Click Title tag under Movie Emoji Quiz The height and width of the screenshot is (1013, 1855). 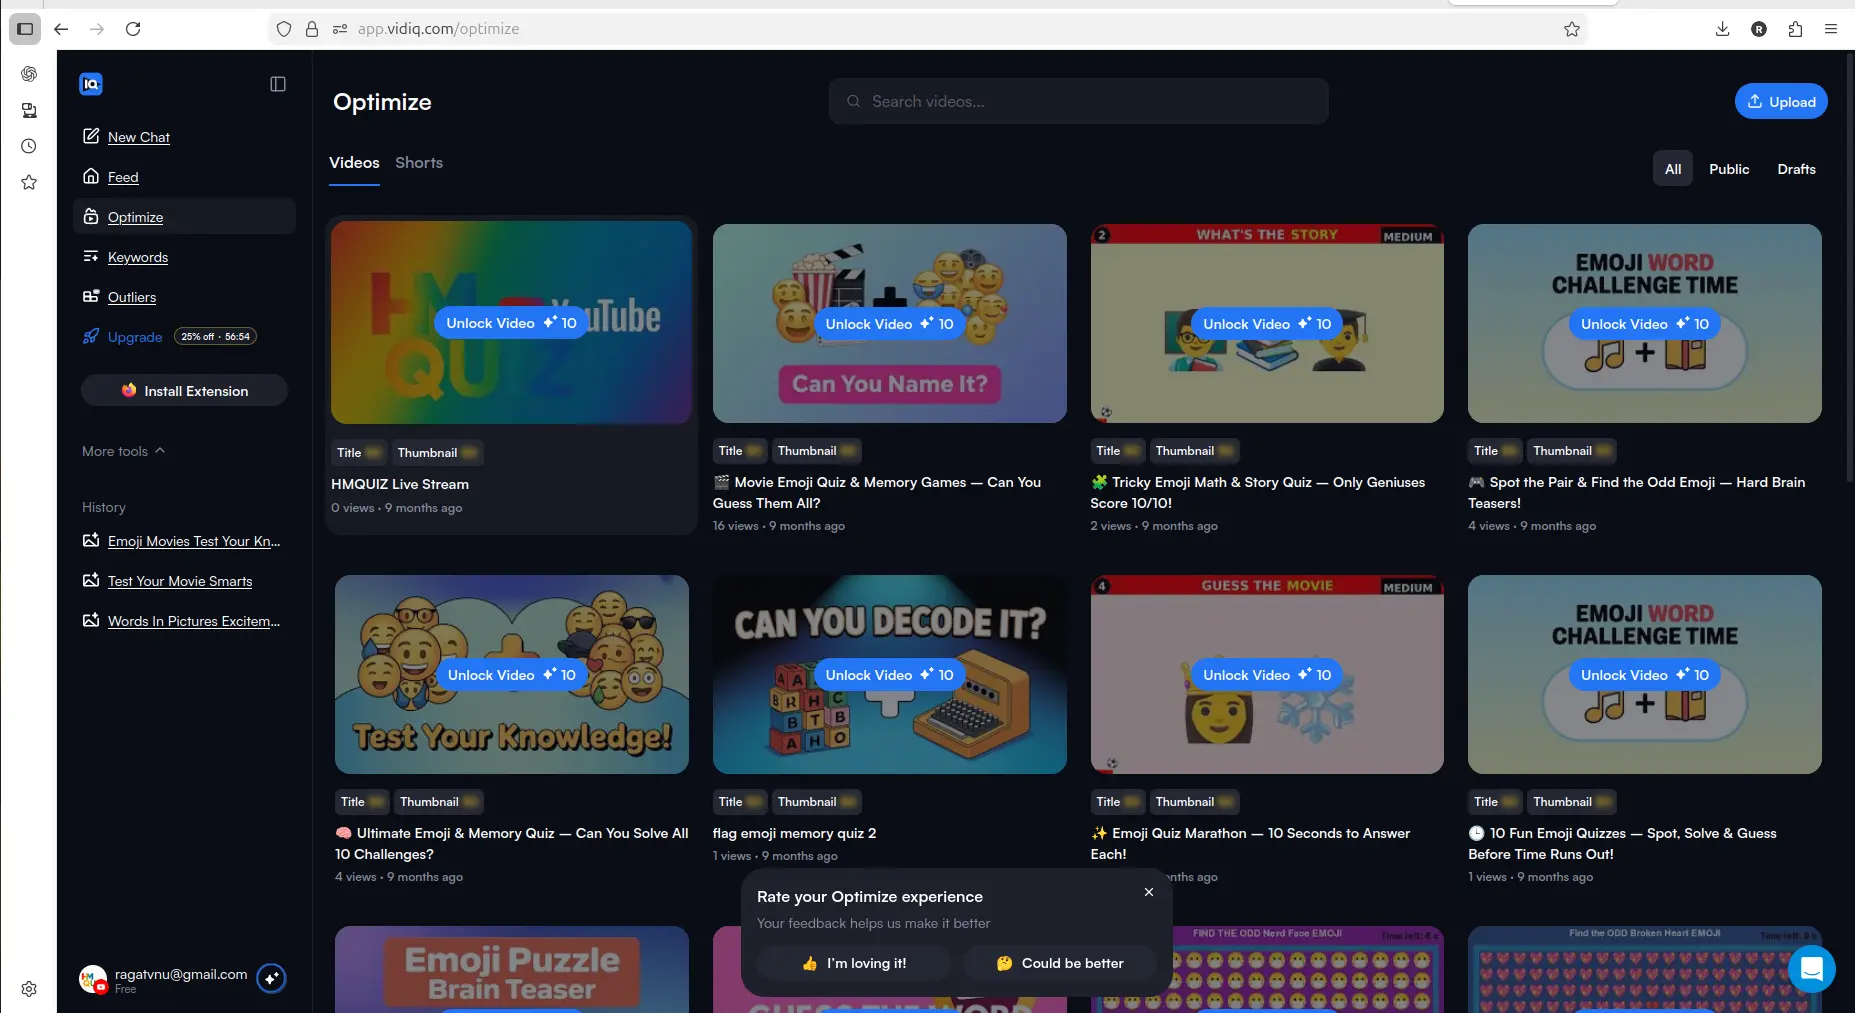tap(740, 451)
